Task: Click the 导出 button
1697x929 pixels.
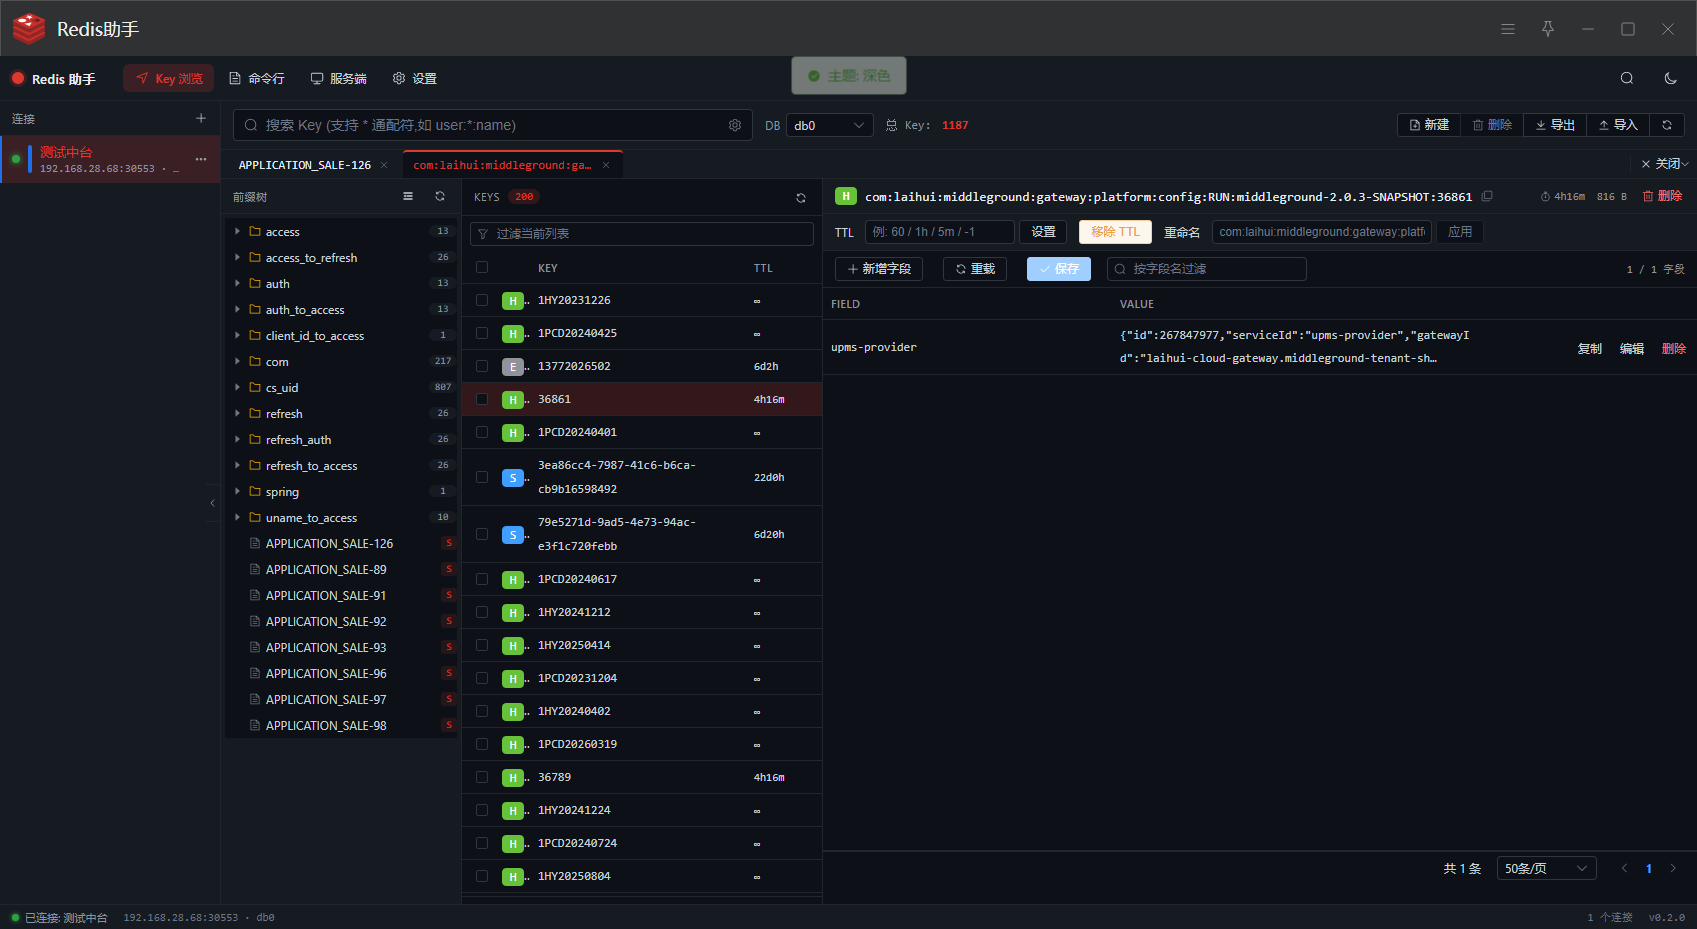Action: [1555, 125]
